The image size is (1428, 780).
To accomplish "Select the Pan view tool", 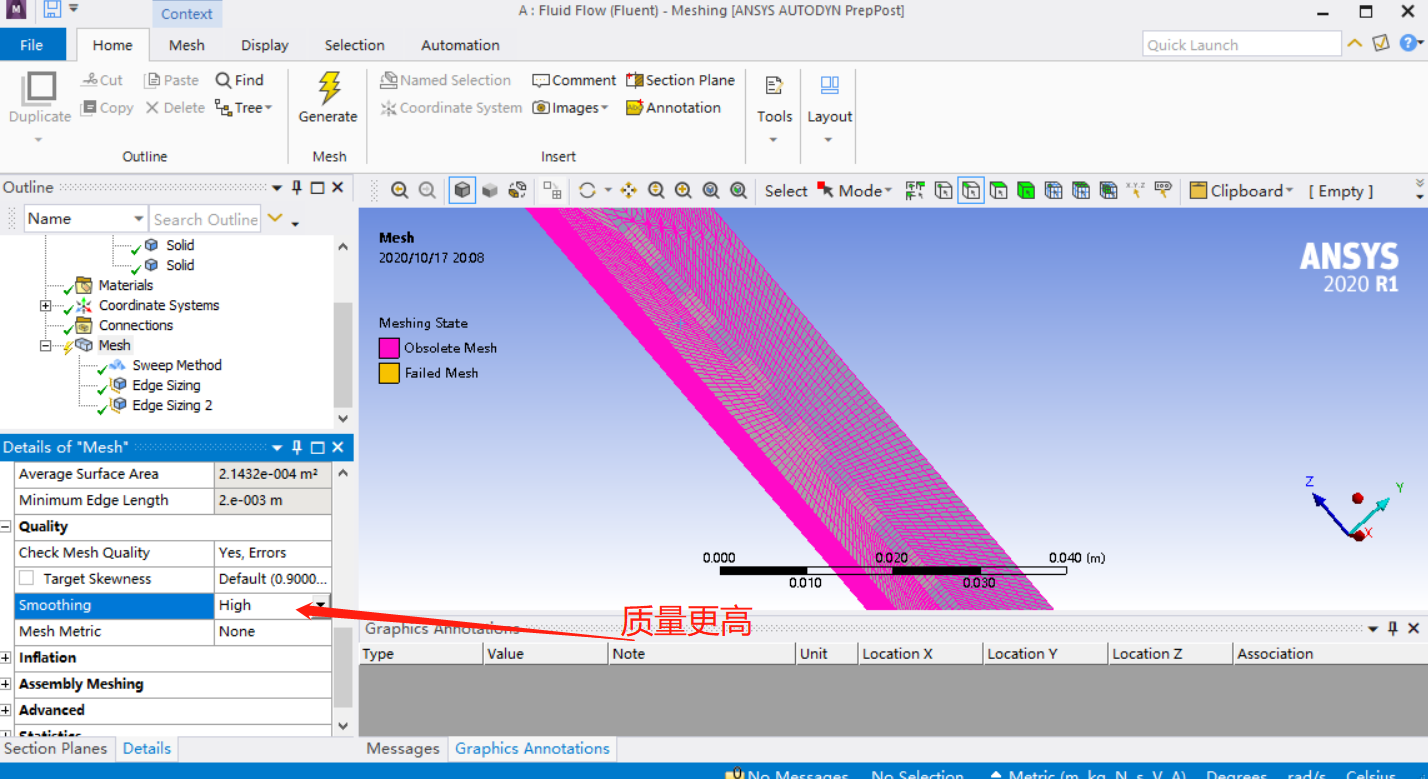I will pos(629,191).
